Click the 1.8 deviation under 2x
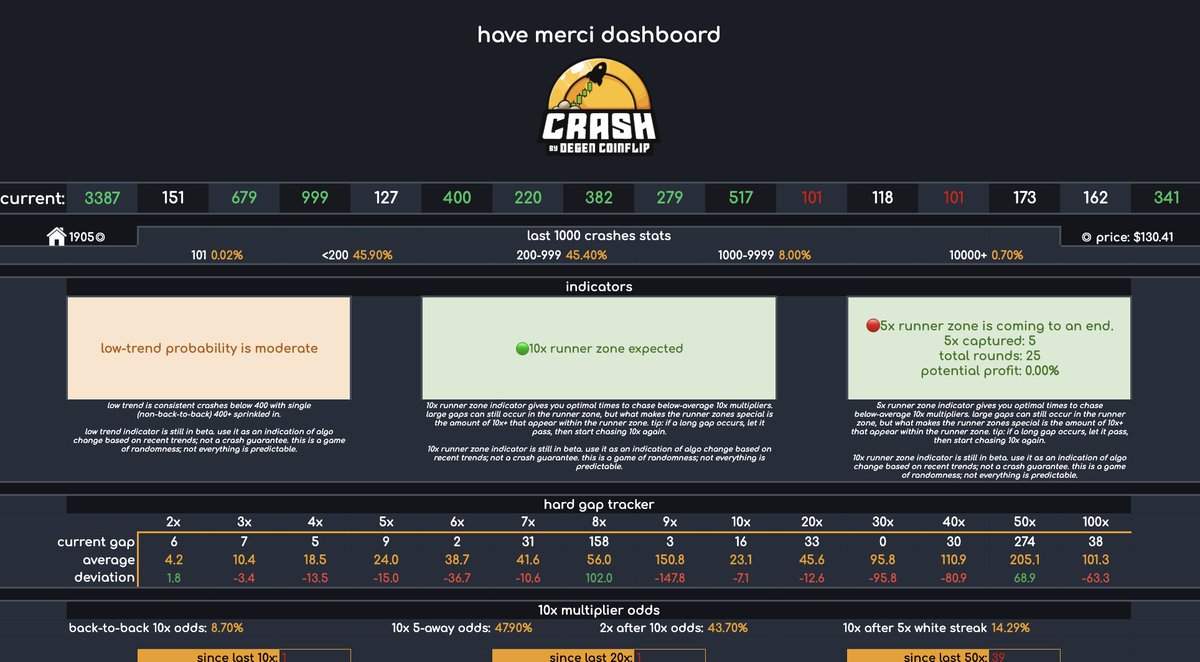Screen dimensions: 1200x662 pyautogui.click(x=173, y=577)
